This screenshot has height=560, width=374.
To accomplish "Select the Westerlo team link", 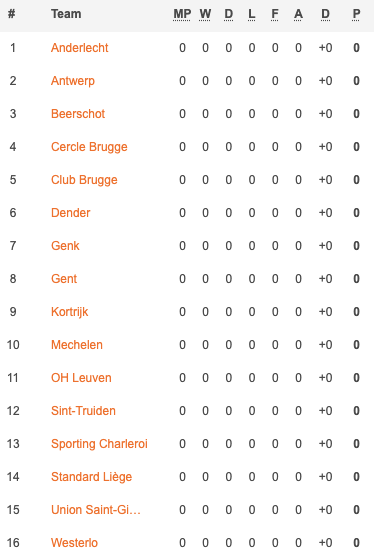I will coord(74,543).
